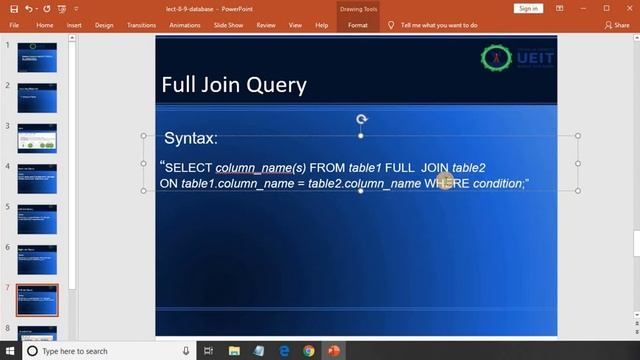Start slideshow from beginning icon
Viewport: 640px width, 360px height.
pyautogui.click(x=62, y=9)
